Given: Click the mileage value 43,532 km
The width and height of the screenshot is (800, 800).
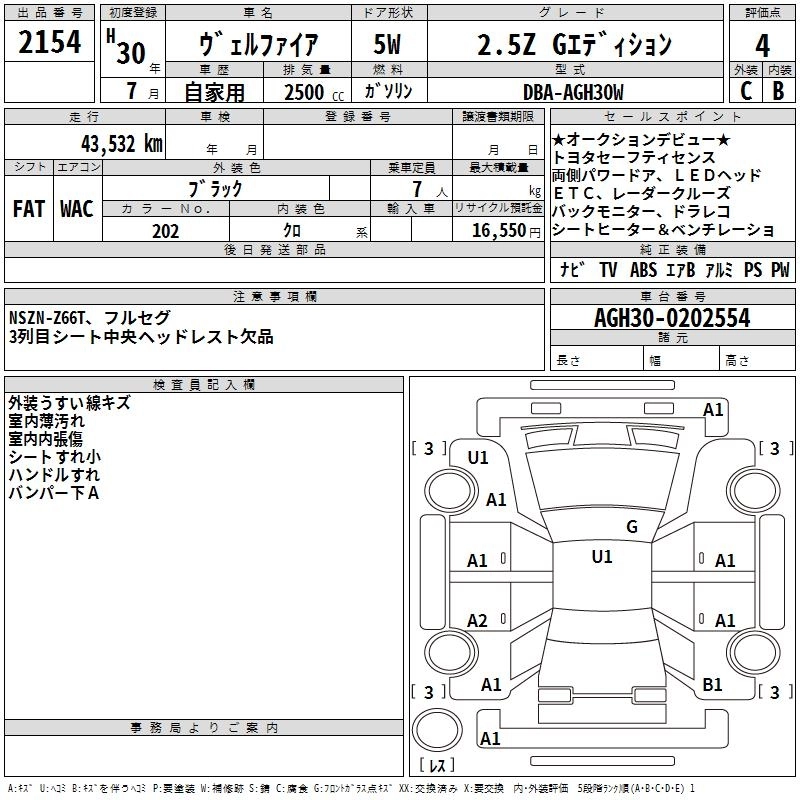Looking at the screenshot, I should pos(122,143).
